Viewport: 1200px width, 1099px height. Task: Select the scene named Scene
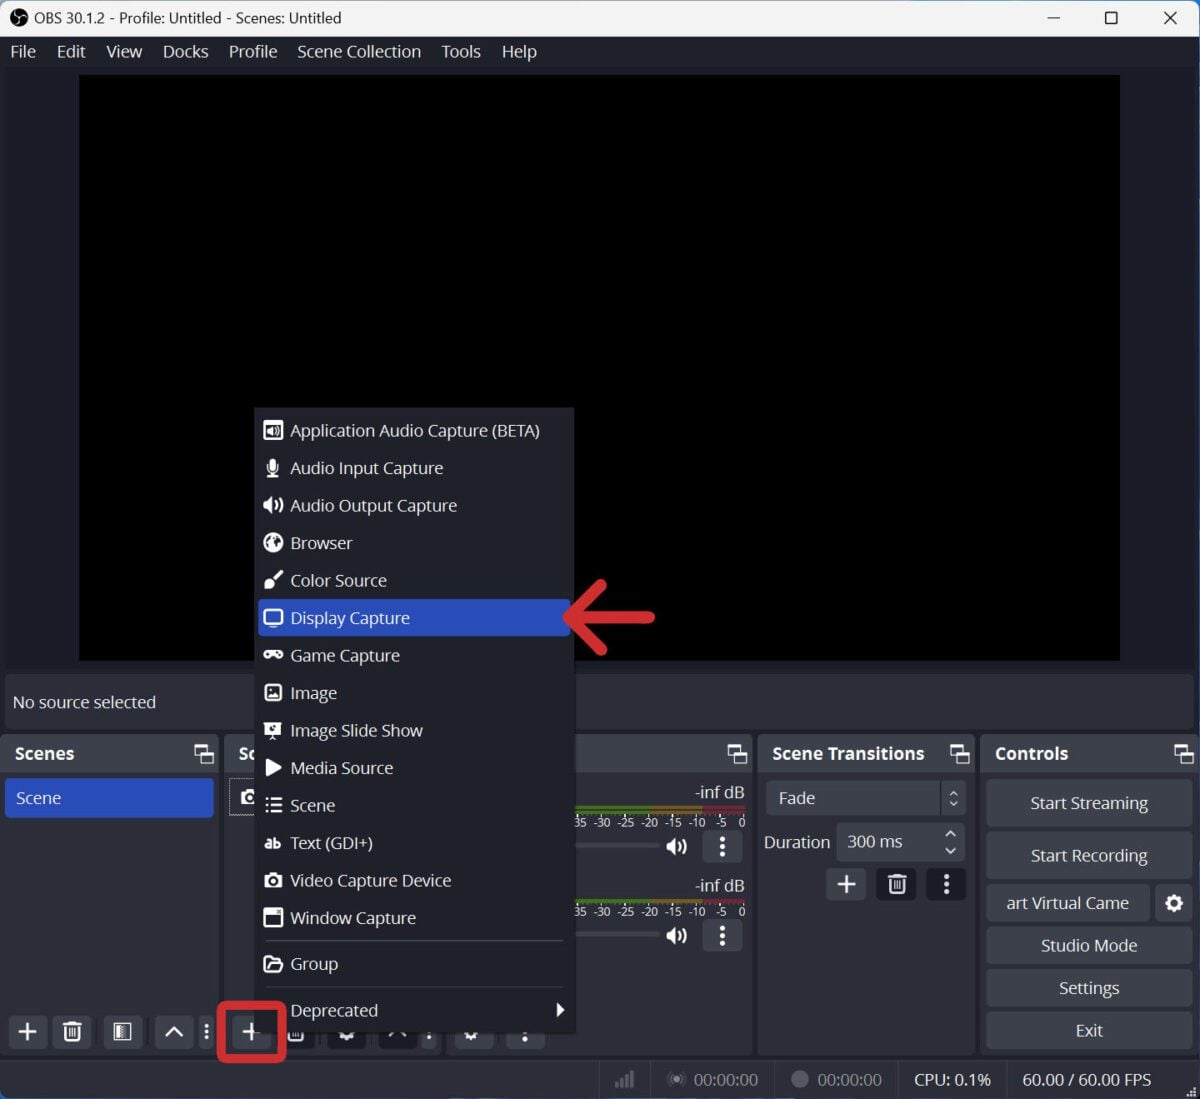tap(108, 797)
